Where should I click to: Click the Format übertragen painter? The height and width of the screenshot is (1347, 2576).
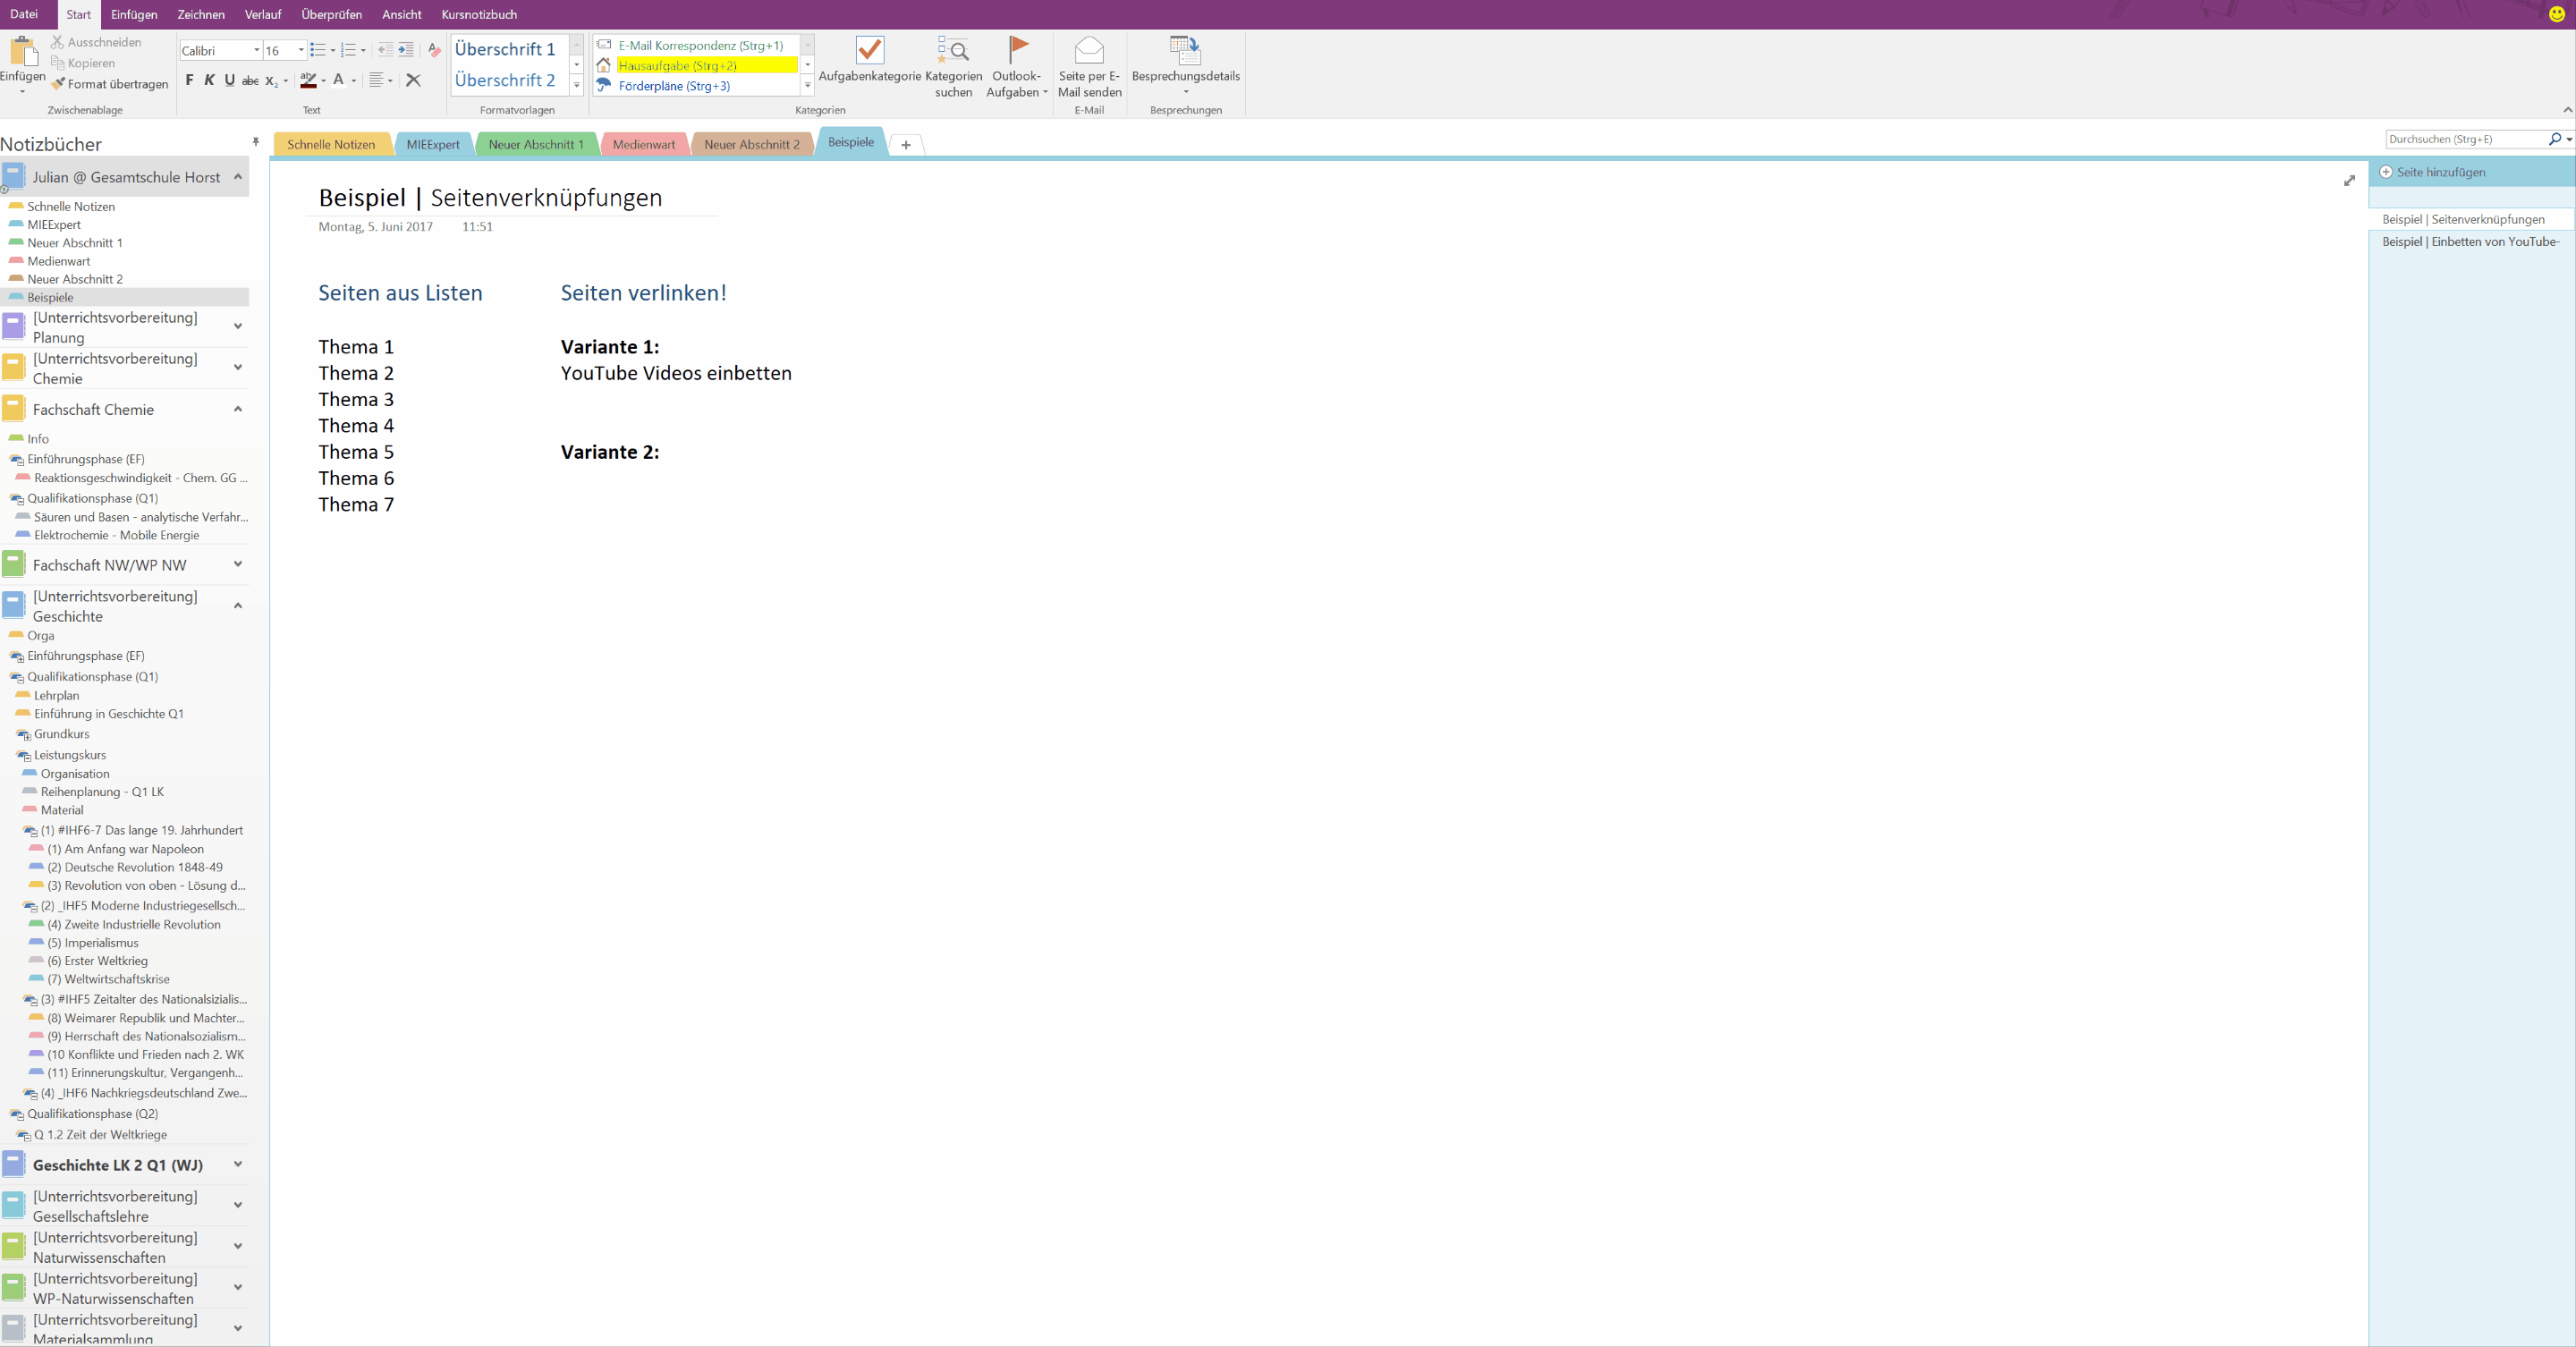point(110,84)
